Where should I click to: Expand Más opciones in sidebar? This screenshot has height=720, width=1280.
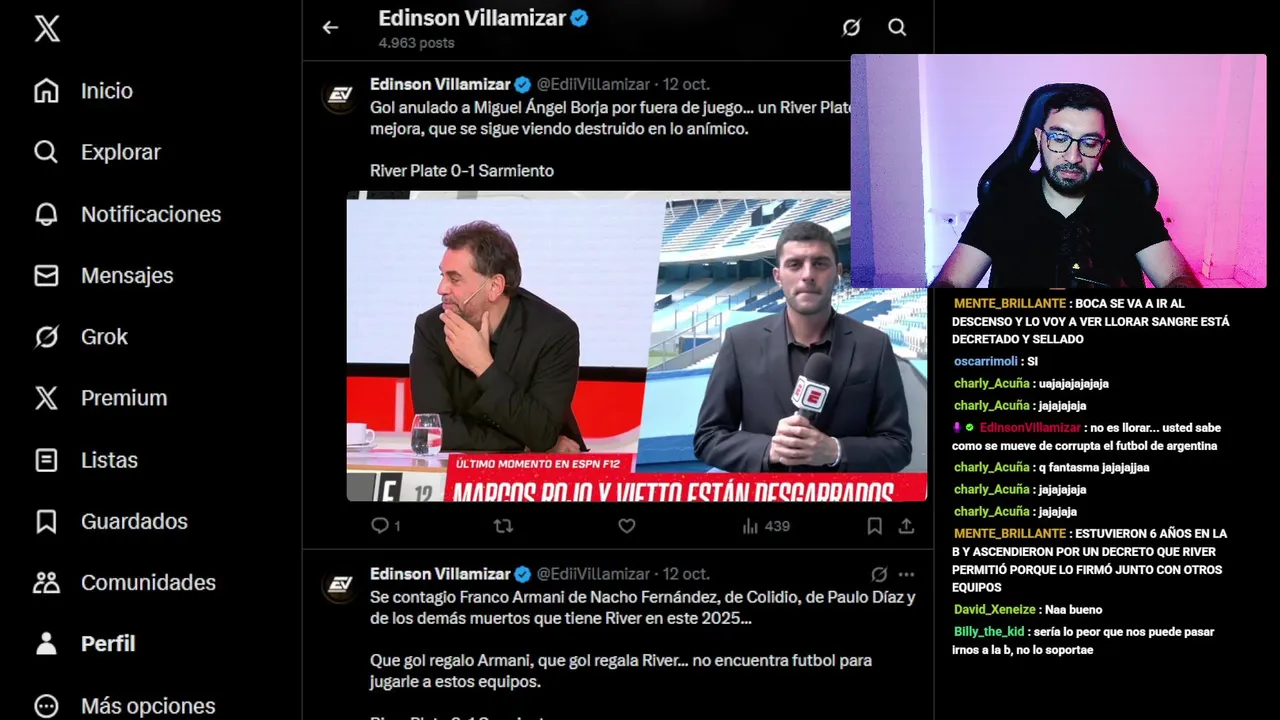[x=124, y=705]
